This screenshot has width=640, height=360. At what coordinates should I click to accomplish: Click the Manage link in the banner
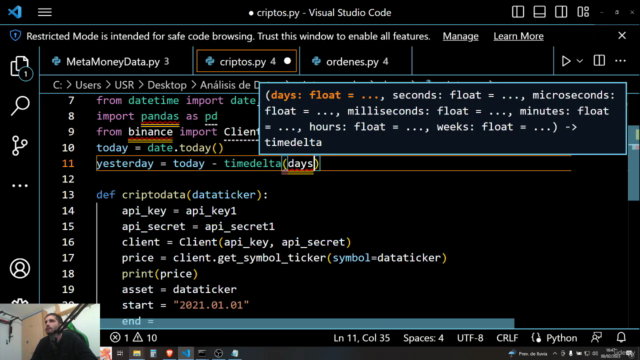point(460,36)
